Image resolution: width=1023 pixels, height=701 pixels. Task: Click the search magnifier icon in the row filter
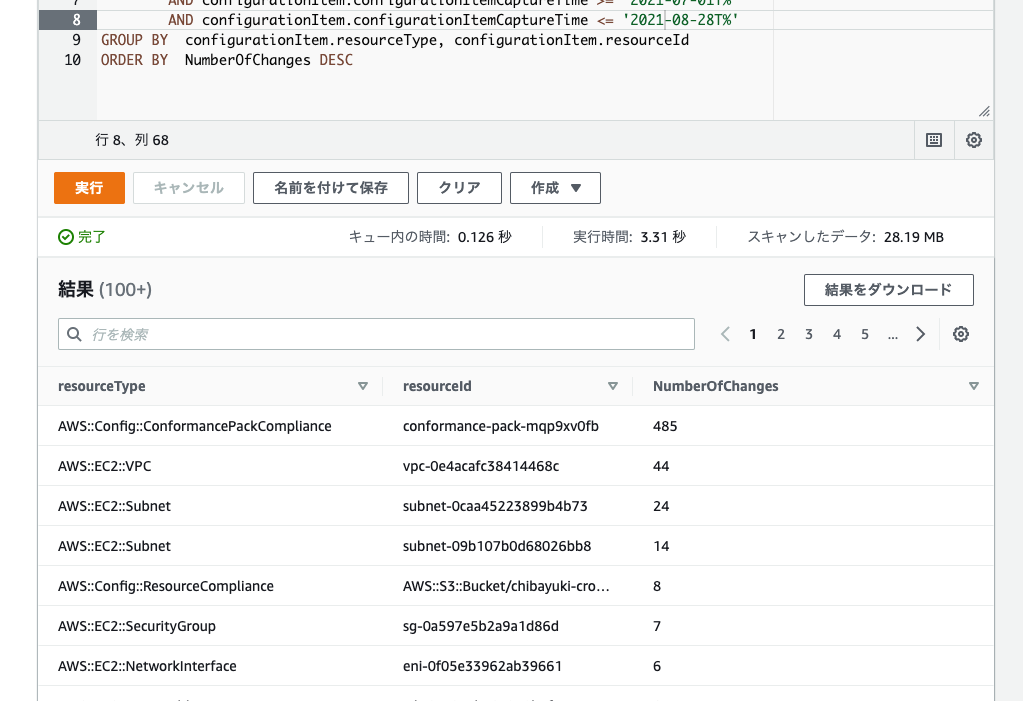click(x=74, y=334)
